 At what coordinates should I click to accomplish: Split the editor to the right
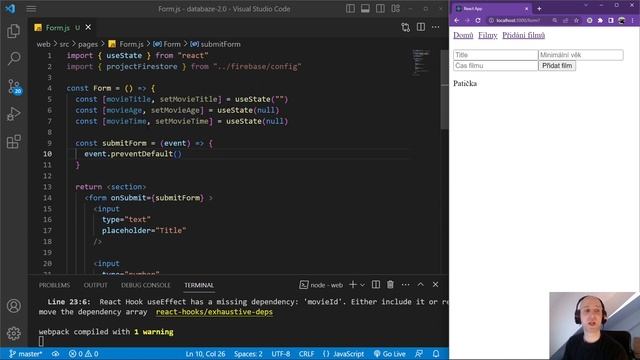(421, 27)
